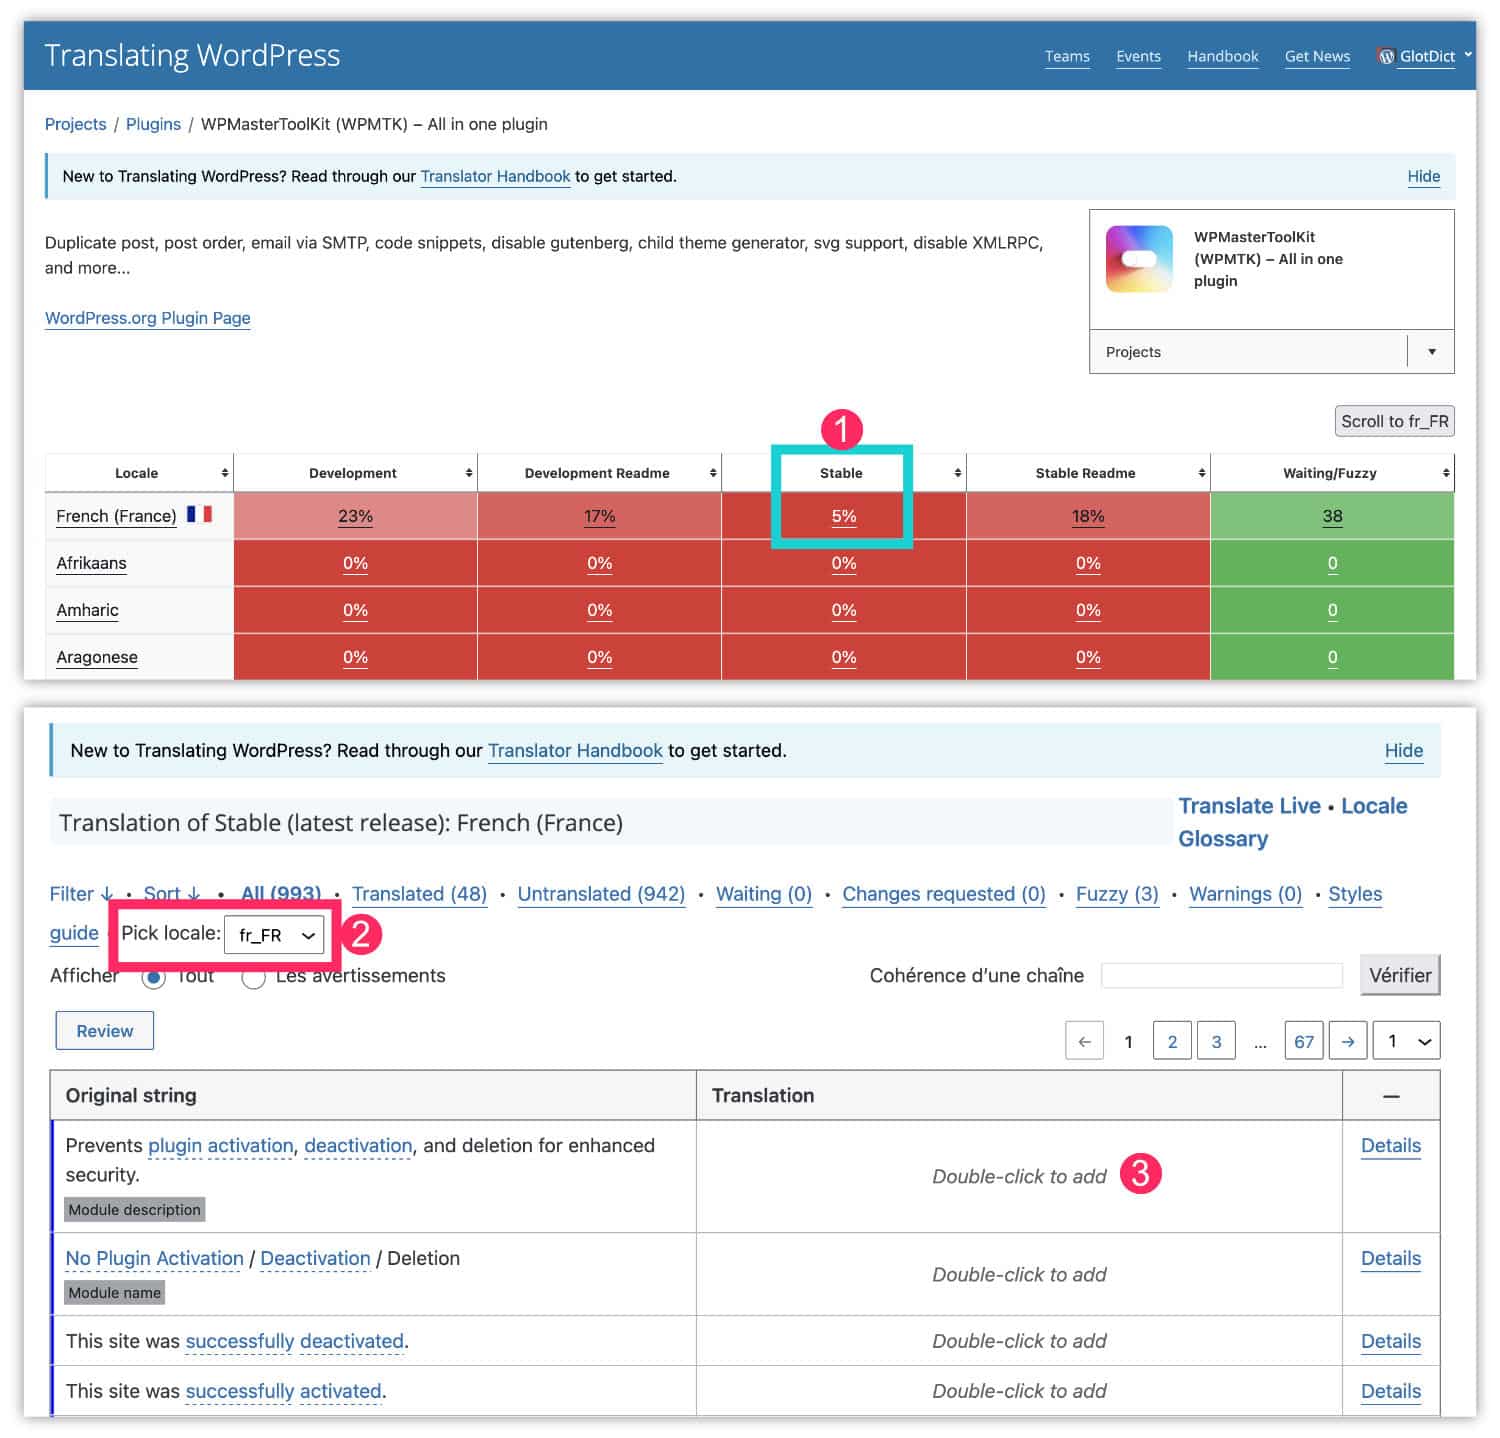This screenshot has width=1500, height=1438.
Task: Open Projects breadcrumb link
Action: click(x=75, y=124)
